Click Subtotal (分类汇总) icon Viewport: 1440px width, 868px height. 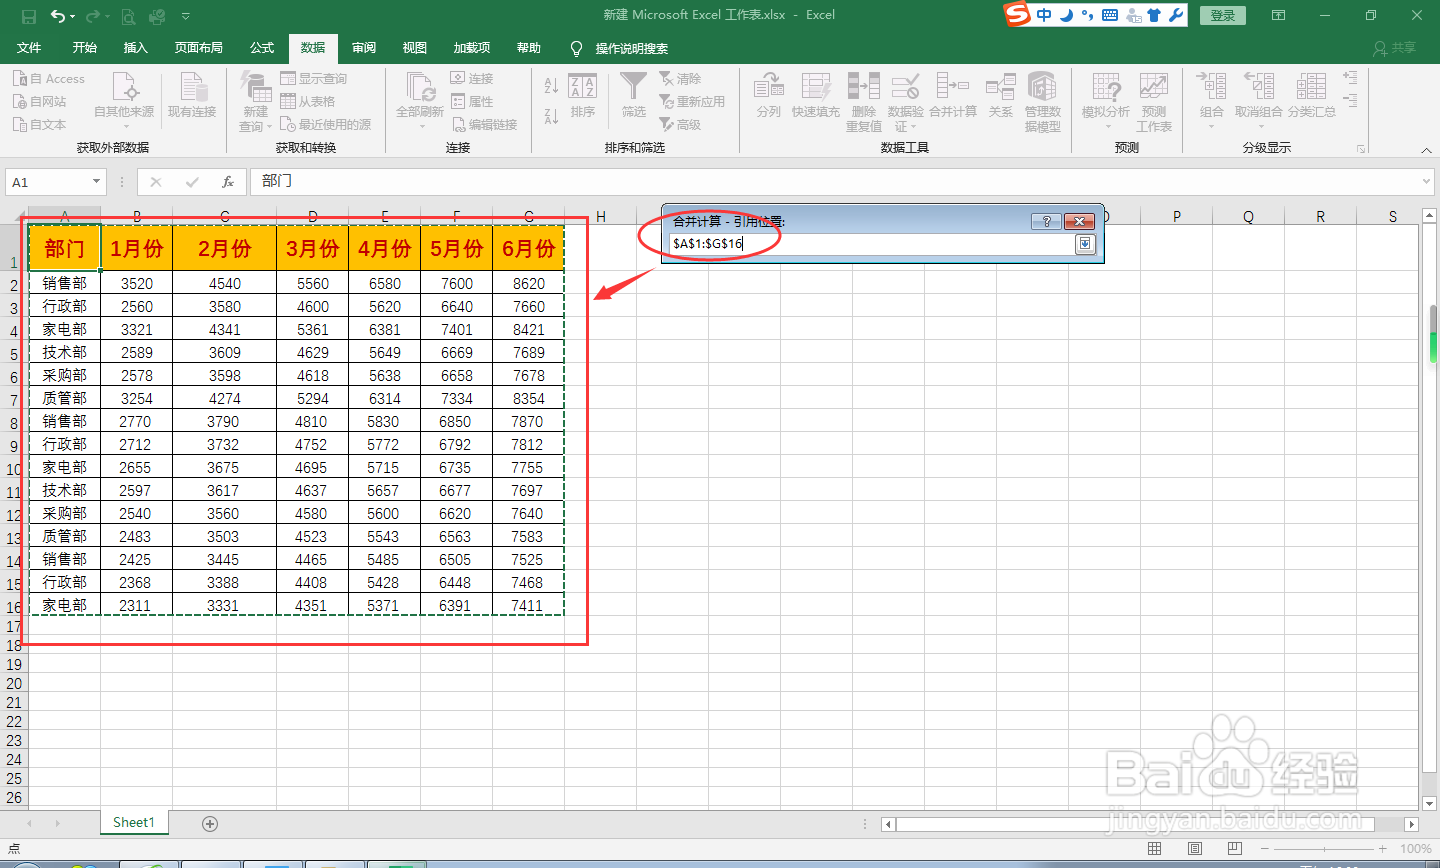click(x=1311, y=97)
